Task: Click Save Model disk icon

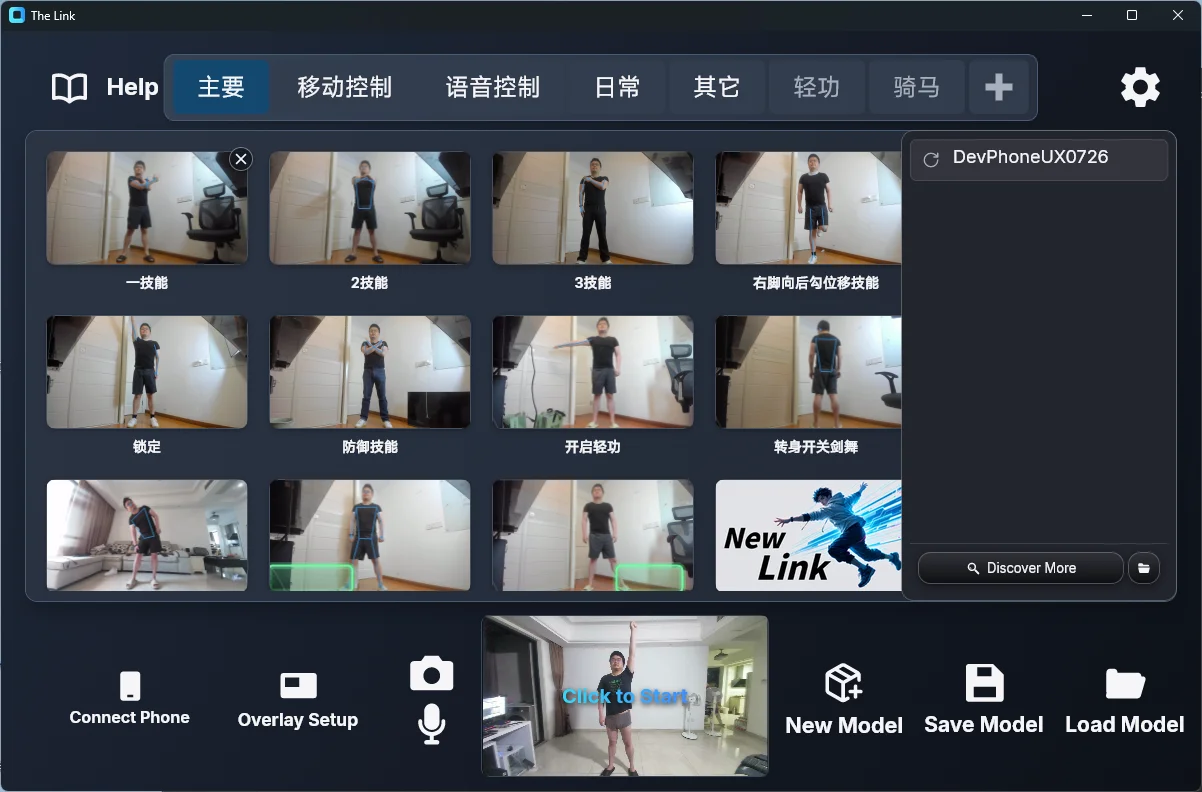Action: tap(984, 700)
